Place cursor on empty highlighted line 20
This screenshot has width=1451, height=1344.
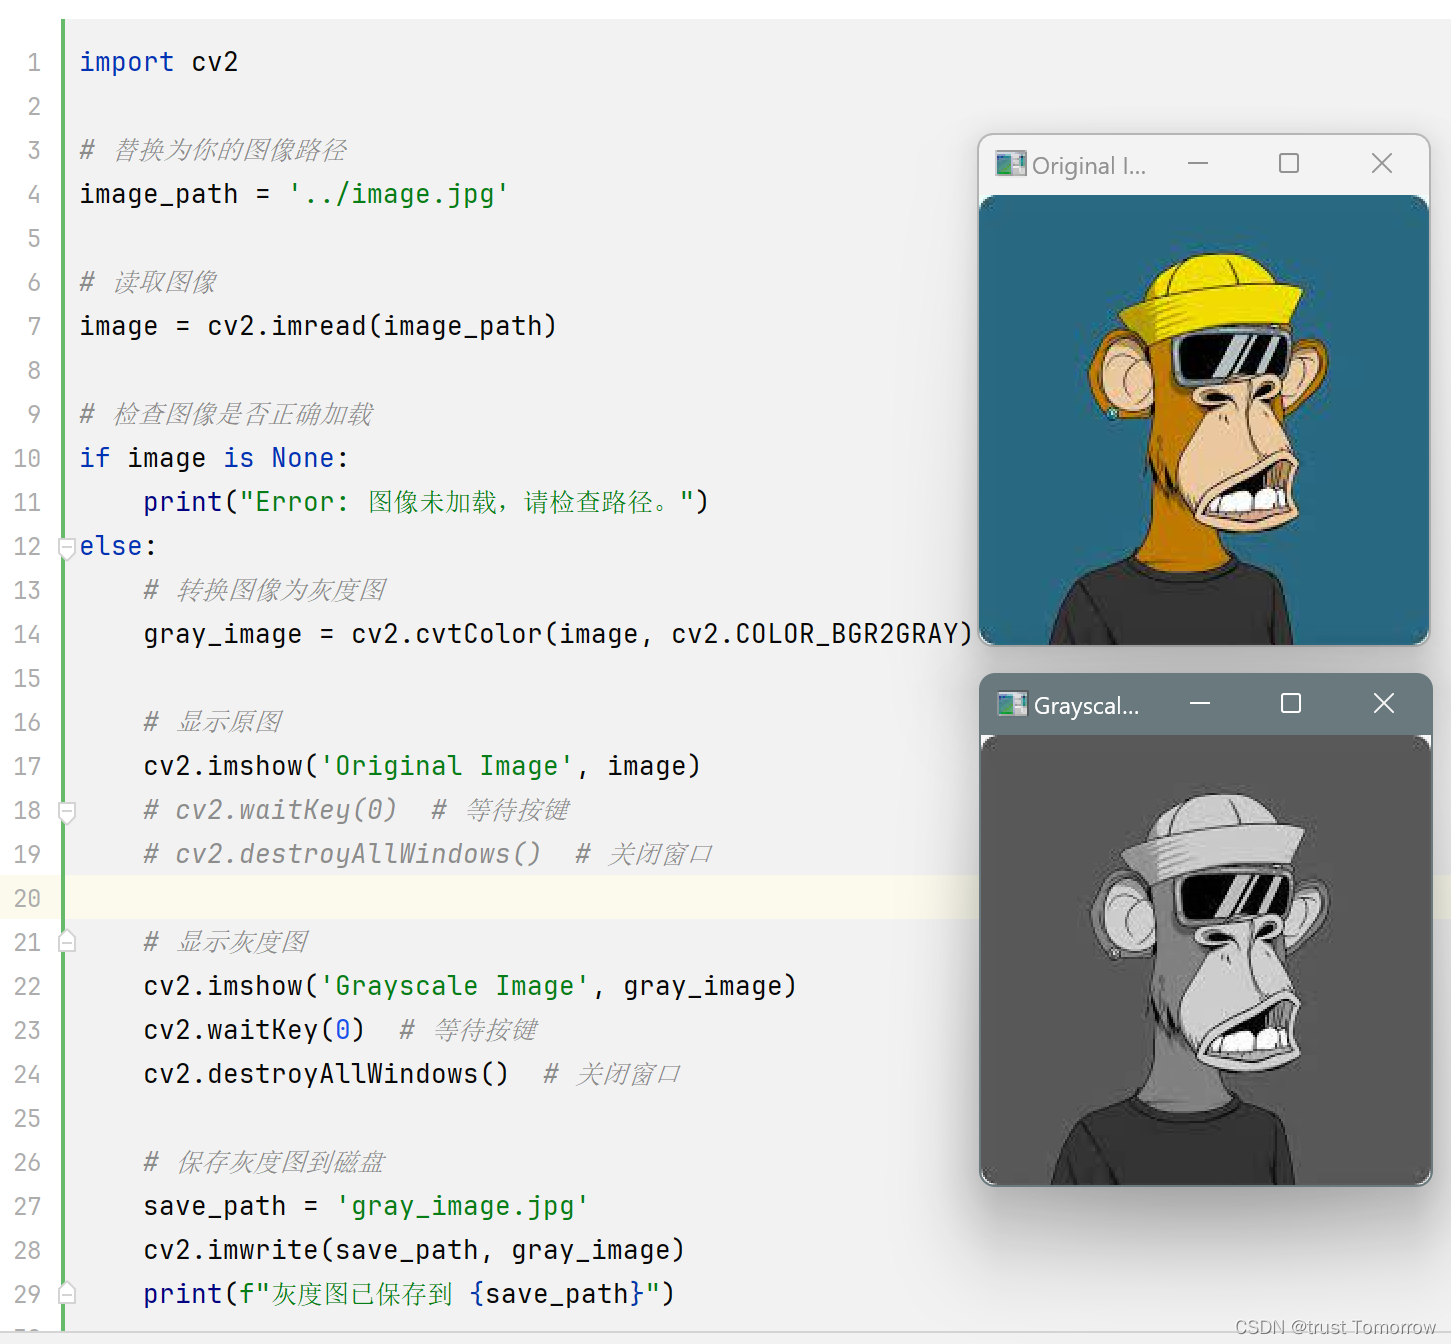(x=520, y=898)
